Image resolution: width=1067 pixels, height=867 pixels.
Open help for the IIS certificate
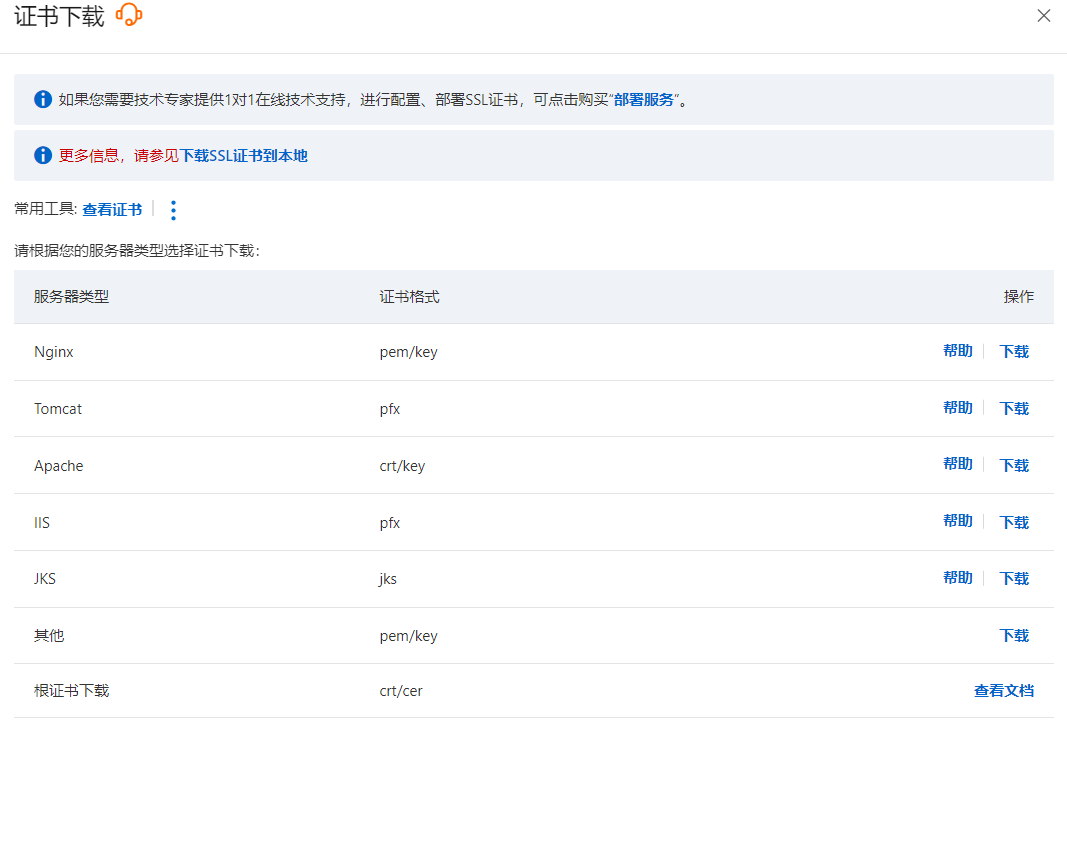[957, 521]
